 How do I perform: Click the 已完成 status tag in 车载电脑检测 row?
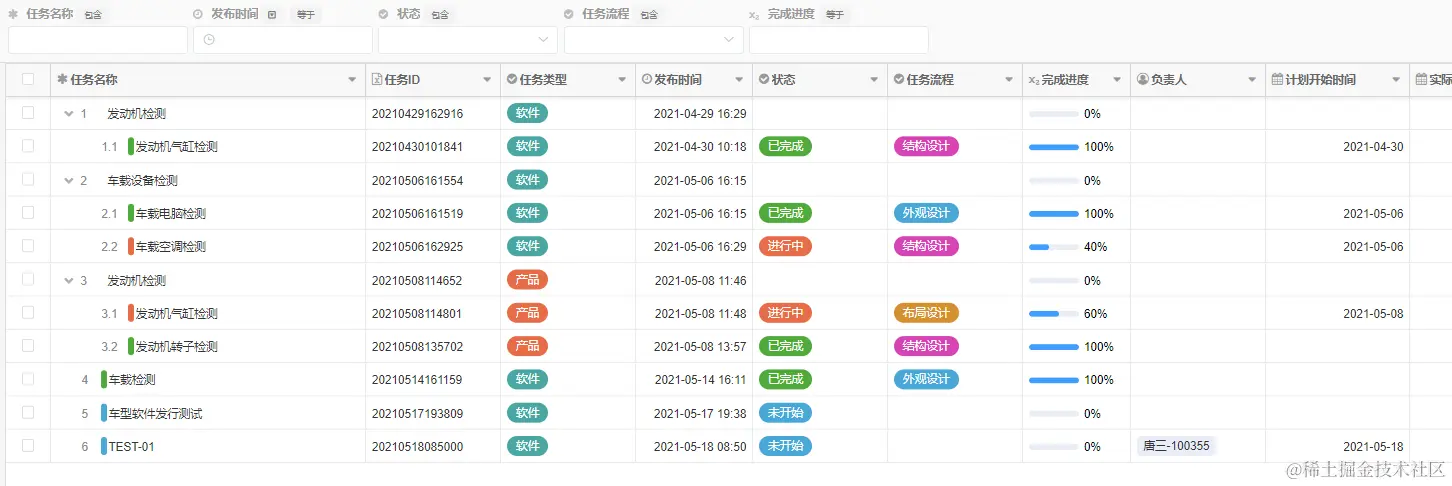coord(785,213)
